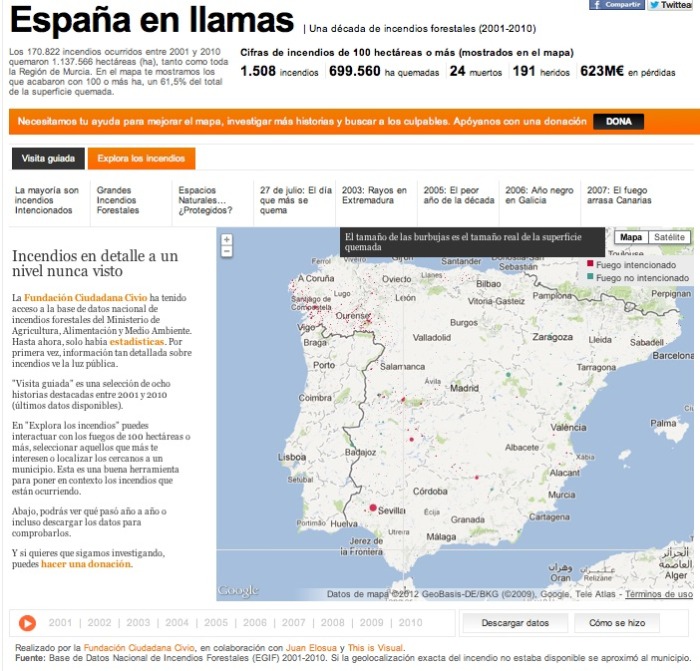
Task: Click teal 'Fuego no intencionado' legend swatch
Action: tap(590, 277)
